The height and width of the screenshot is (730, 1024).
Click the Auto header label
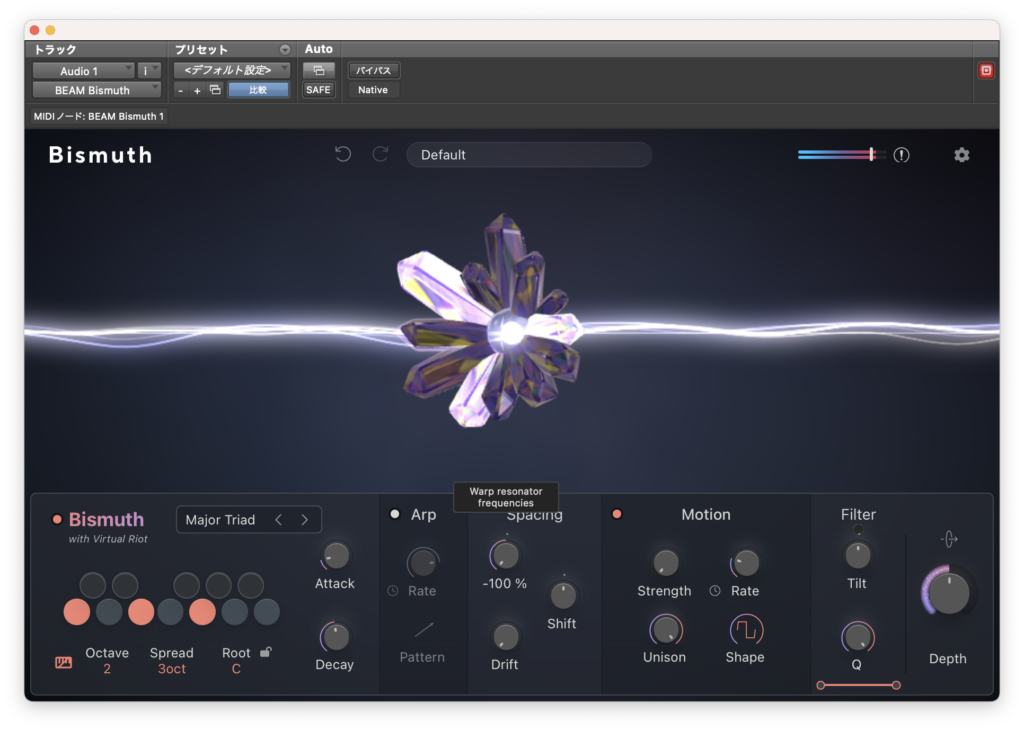pos(319,49)
